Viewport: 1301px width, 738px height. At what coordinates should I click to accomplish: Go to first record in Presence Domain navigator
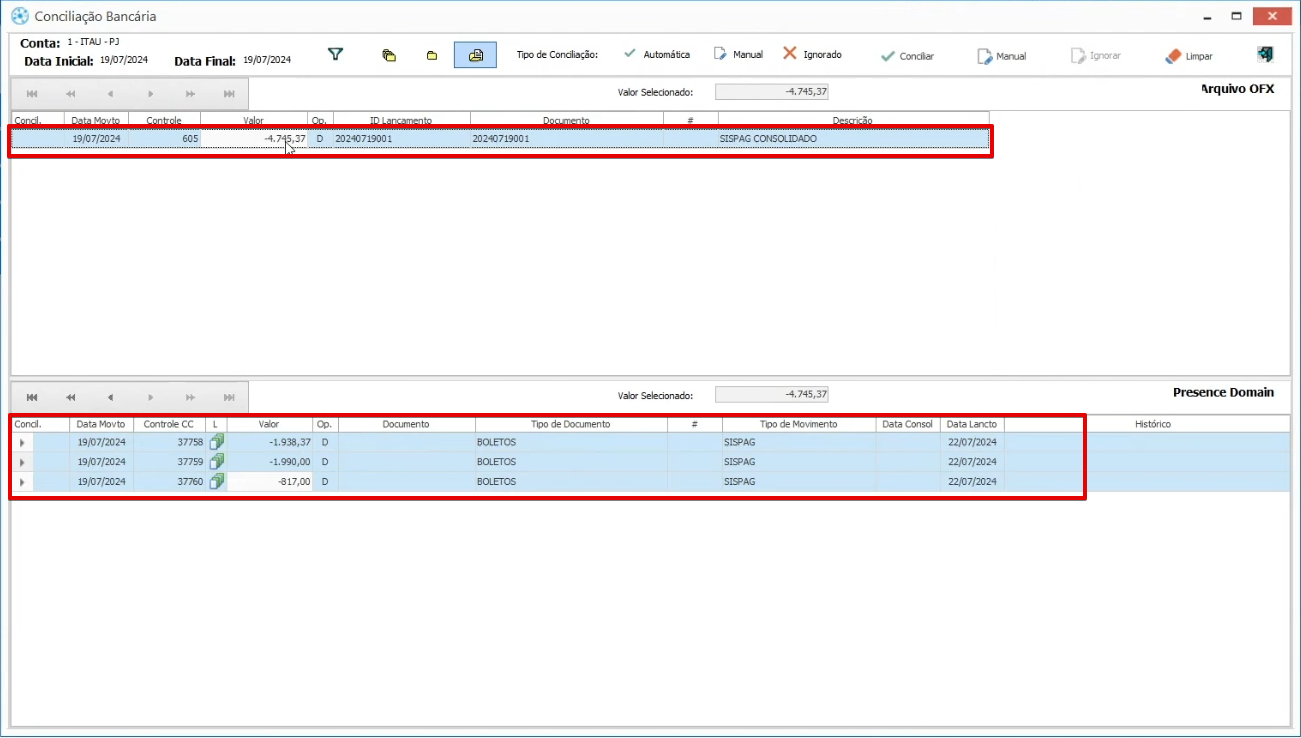(x=32, y=397)
